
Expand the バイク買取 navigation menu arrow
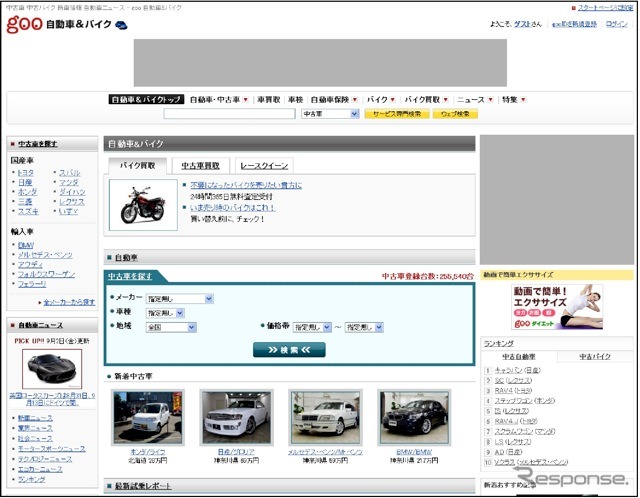(446, 100)
